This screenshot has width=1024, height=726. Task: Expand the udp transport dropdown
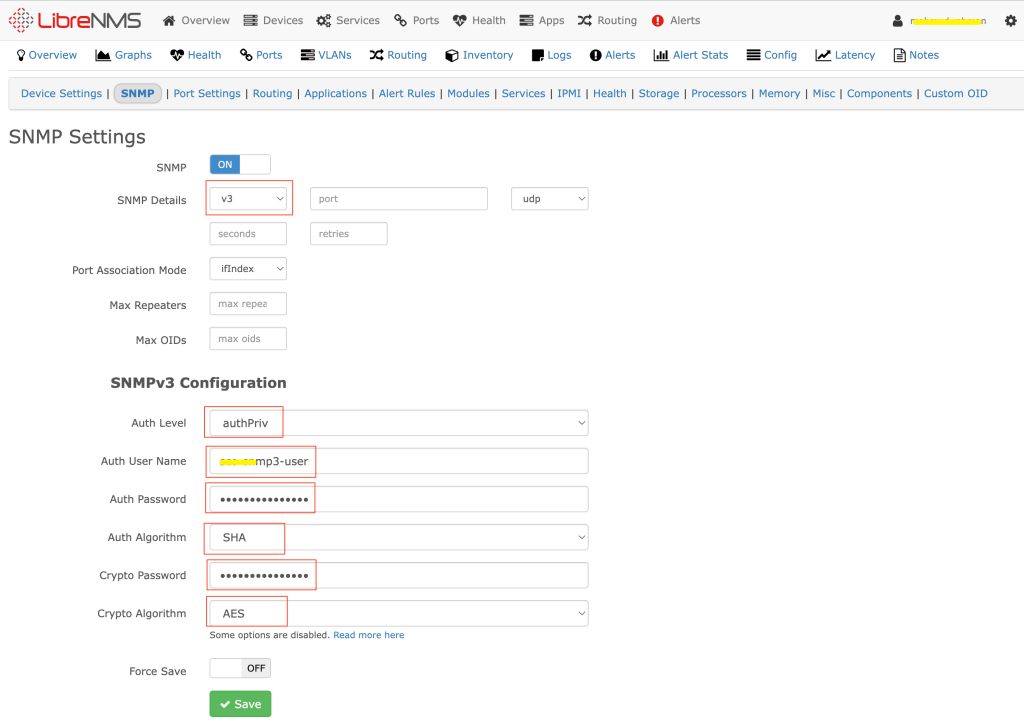tap(549, 199)
